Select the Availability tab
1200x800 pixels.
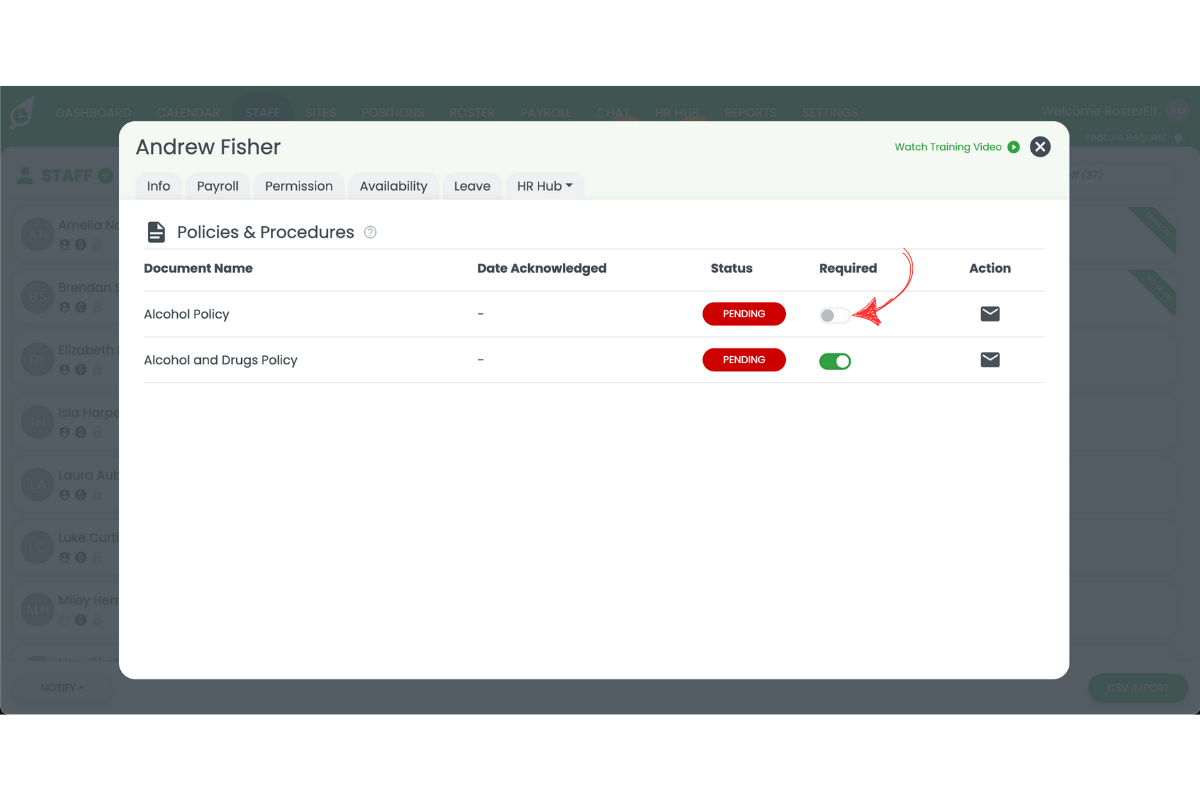393,185
